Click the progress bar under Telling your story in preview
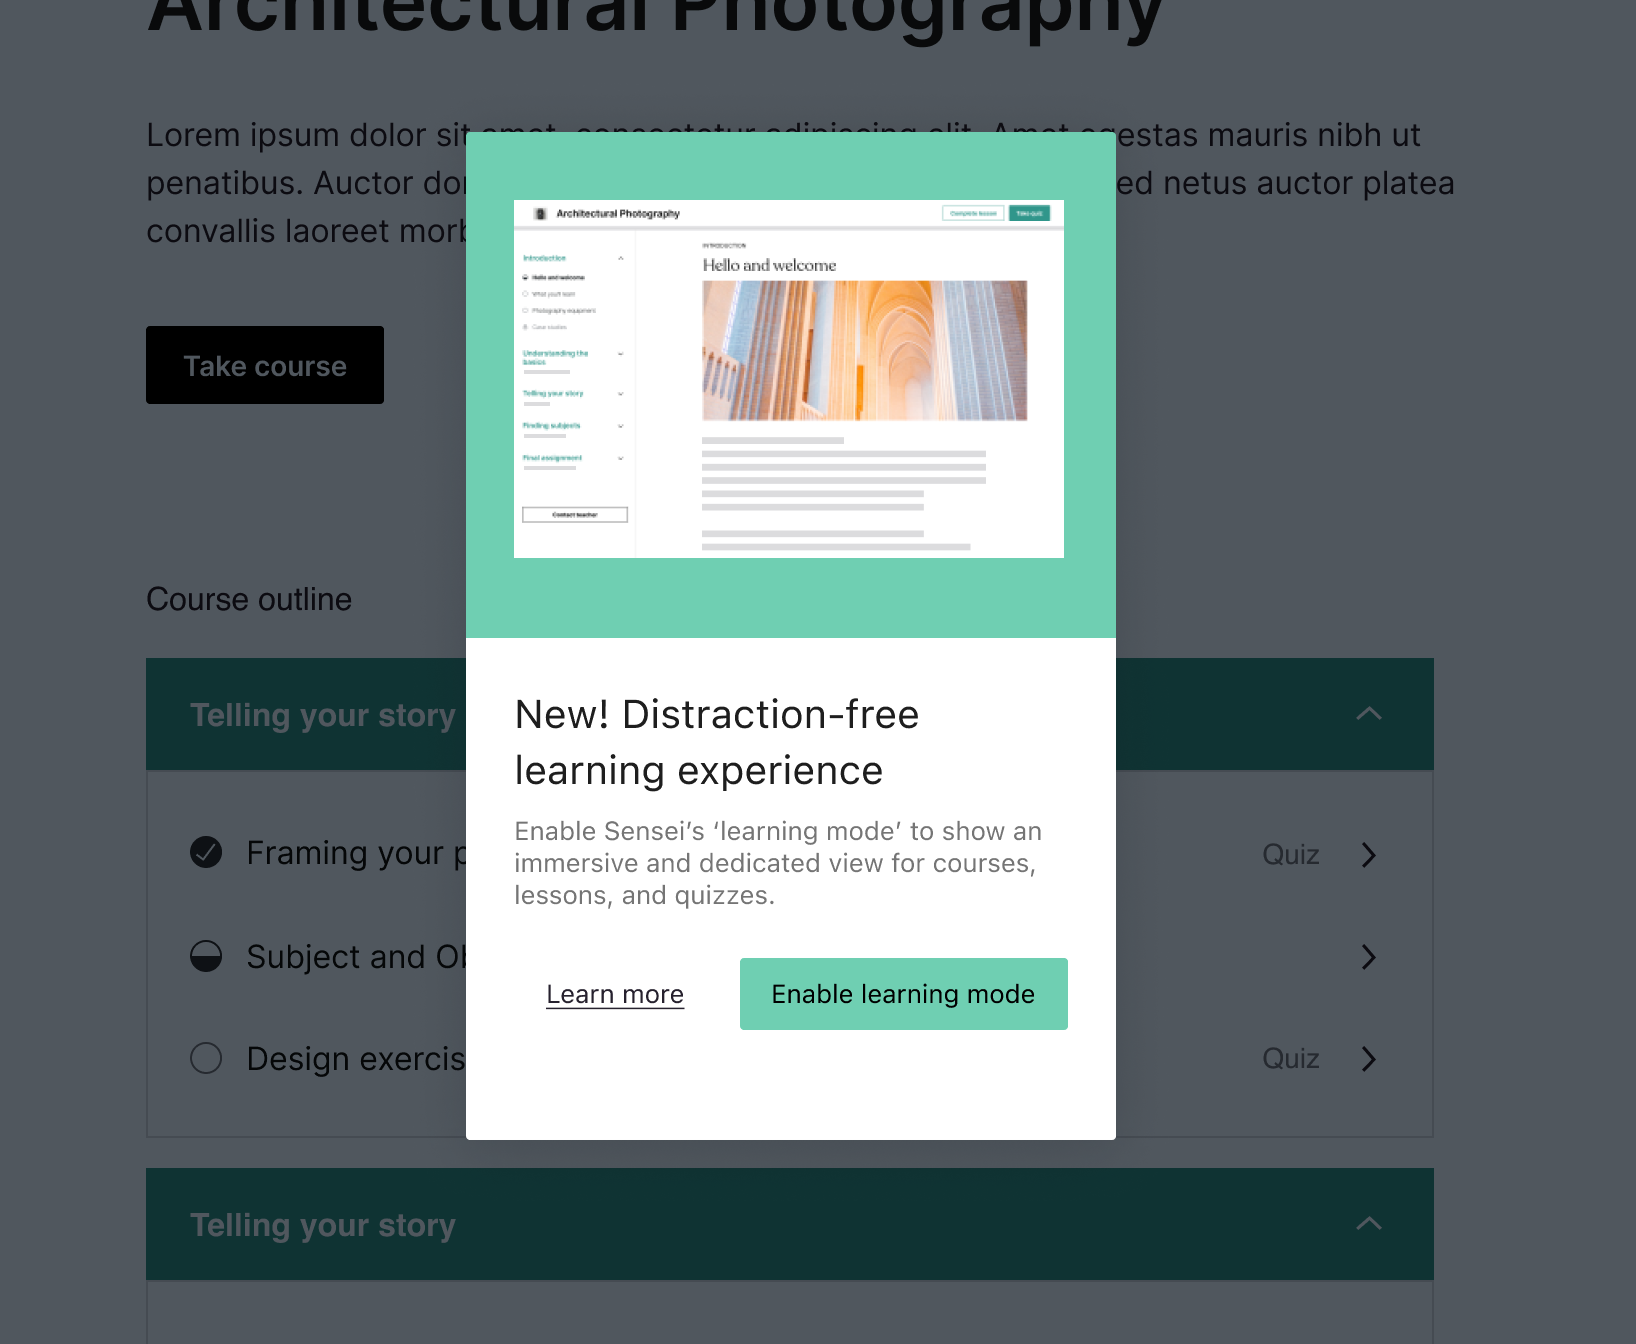Viewport: 1636px width, 1344px height. click(x=537, y=404)
